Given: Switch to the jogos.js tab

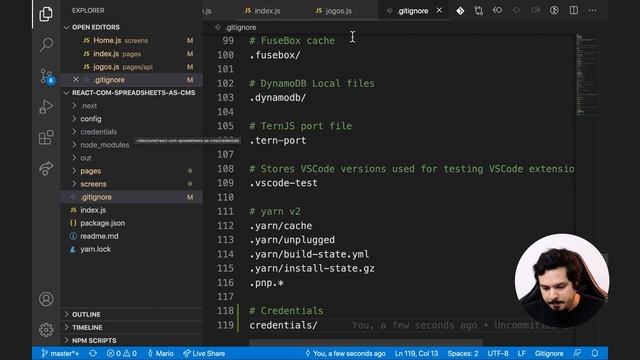Looking at the screenshot, I should click(333, 11).
